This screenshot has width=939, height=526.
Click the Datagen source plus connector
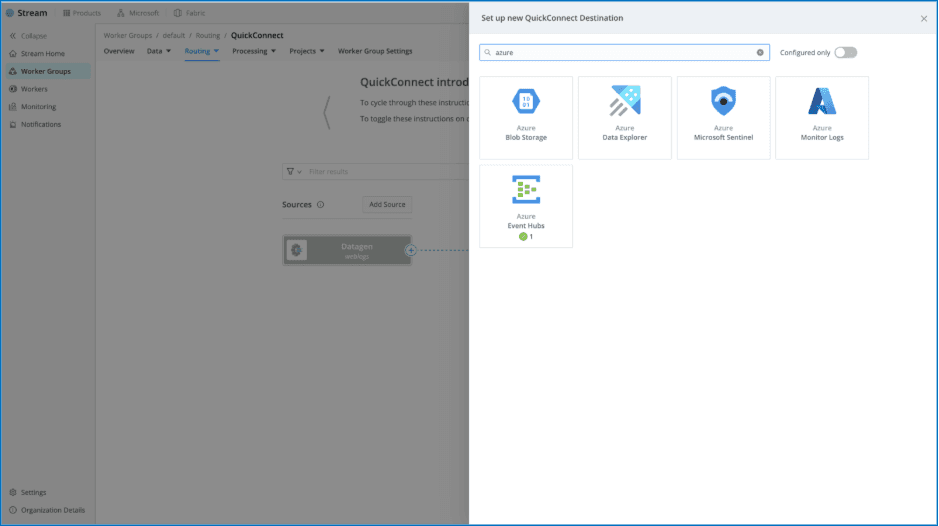(410, 251)
